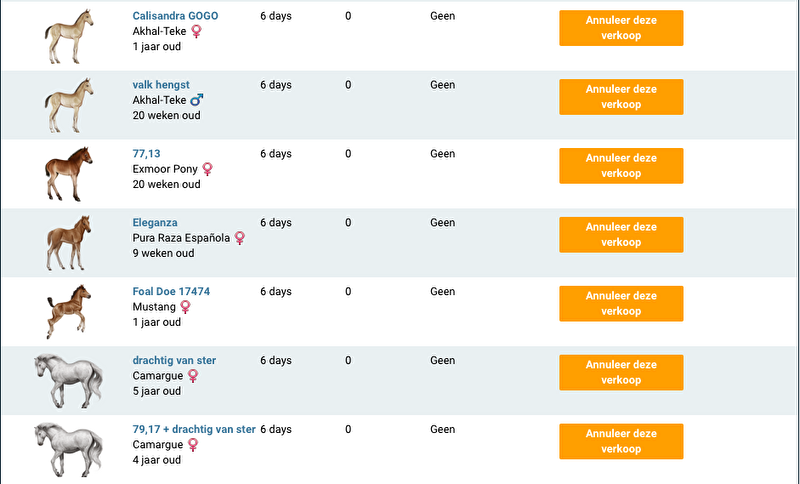Click grey Camargue image in last row
800x484 pixels.
[68, 449]
